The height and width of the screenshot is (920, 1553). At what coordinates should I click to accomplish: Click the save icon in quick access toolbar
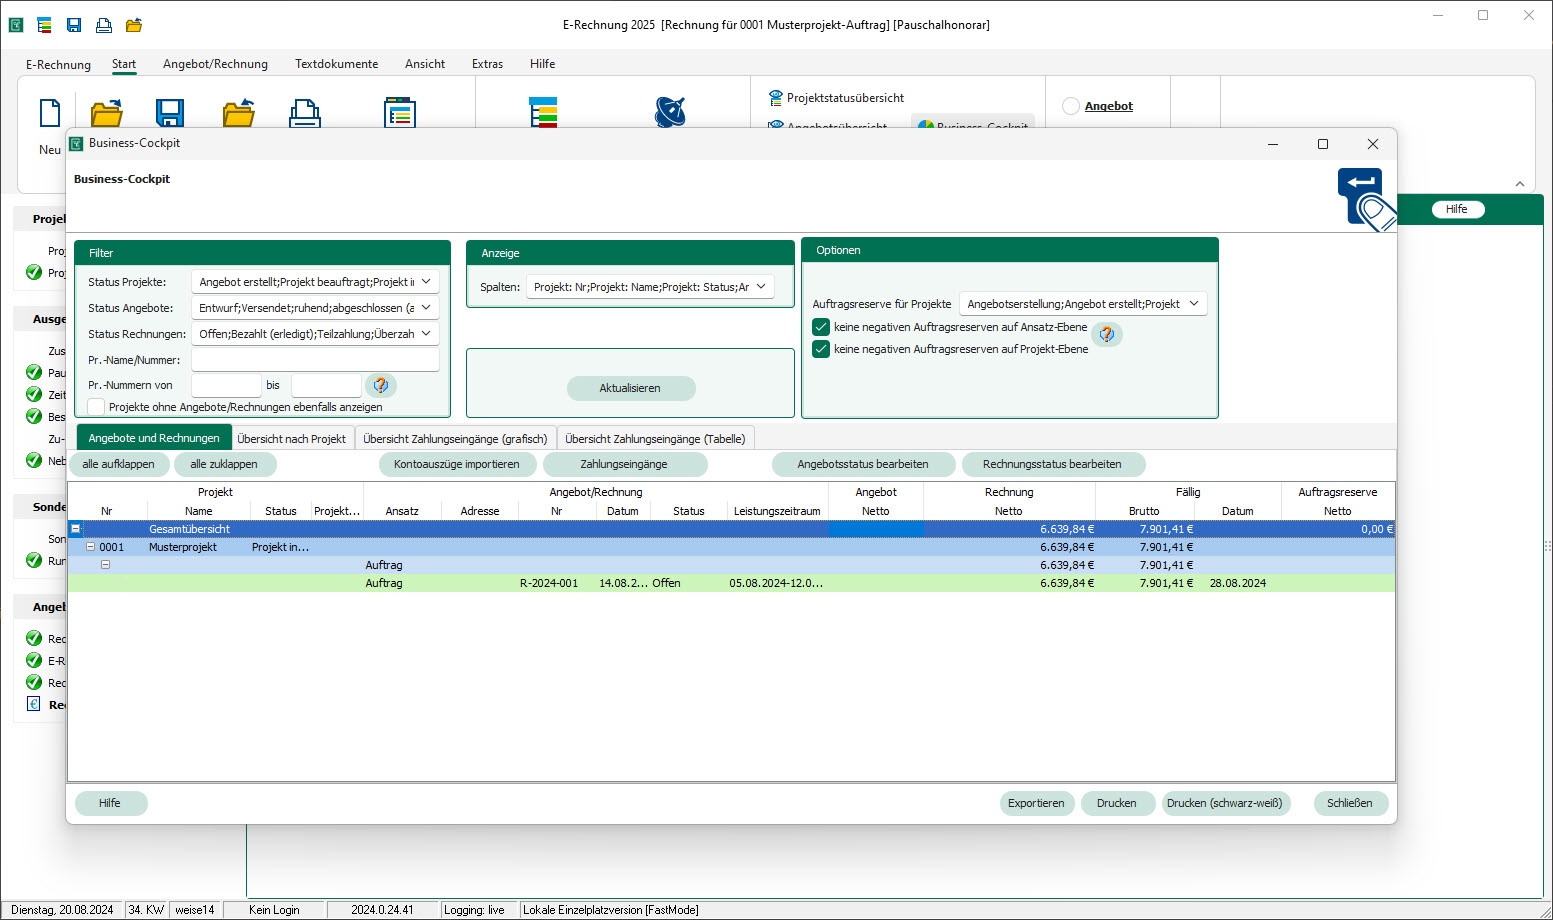74,25
